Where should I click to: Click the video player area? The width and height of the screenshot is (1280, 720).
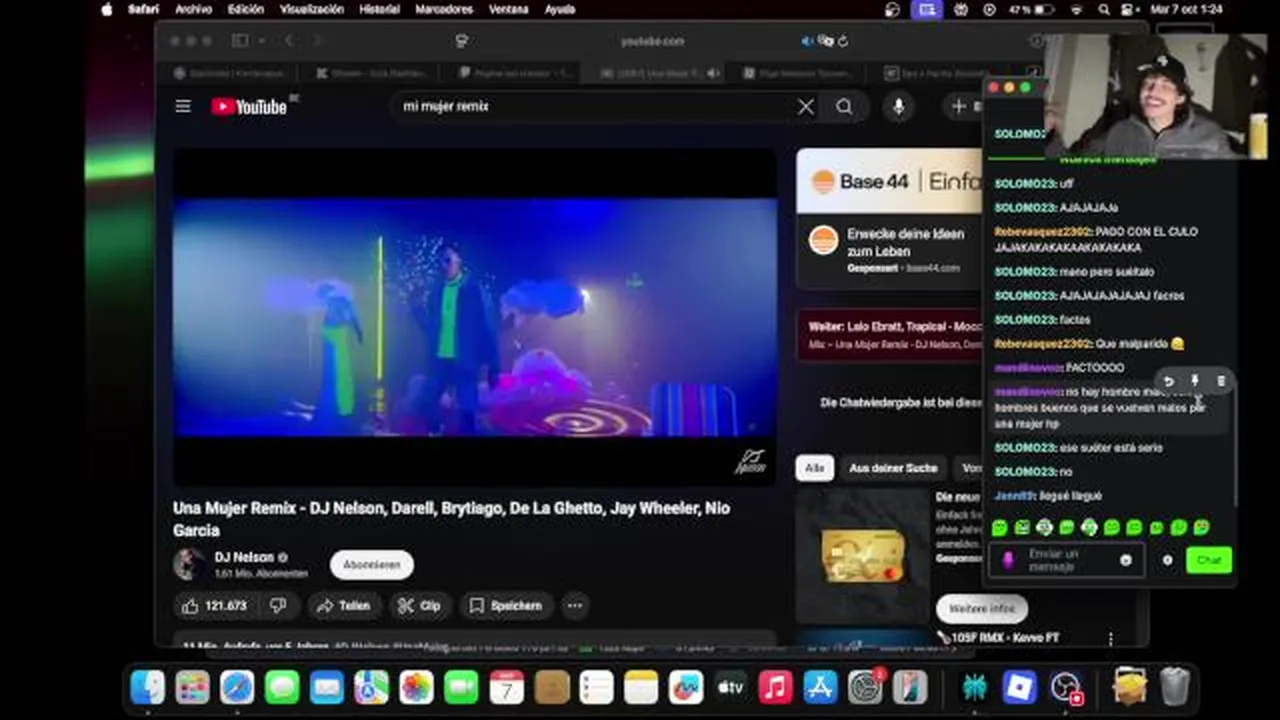pyautogui.click(x=475, y=316)
